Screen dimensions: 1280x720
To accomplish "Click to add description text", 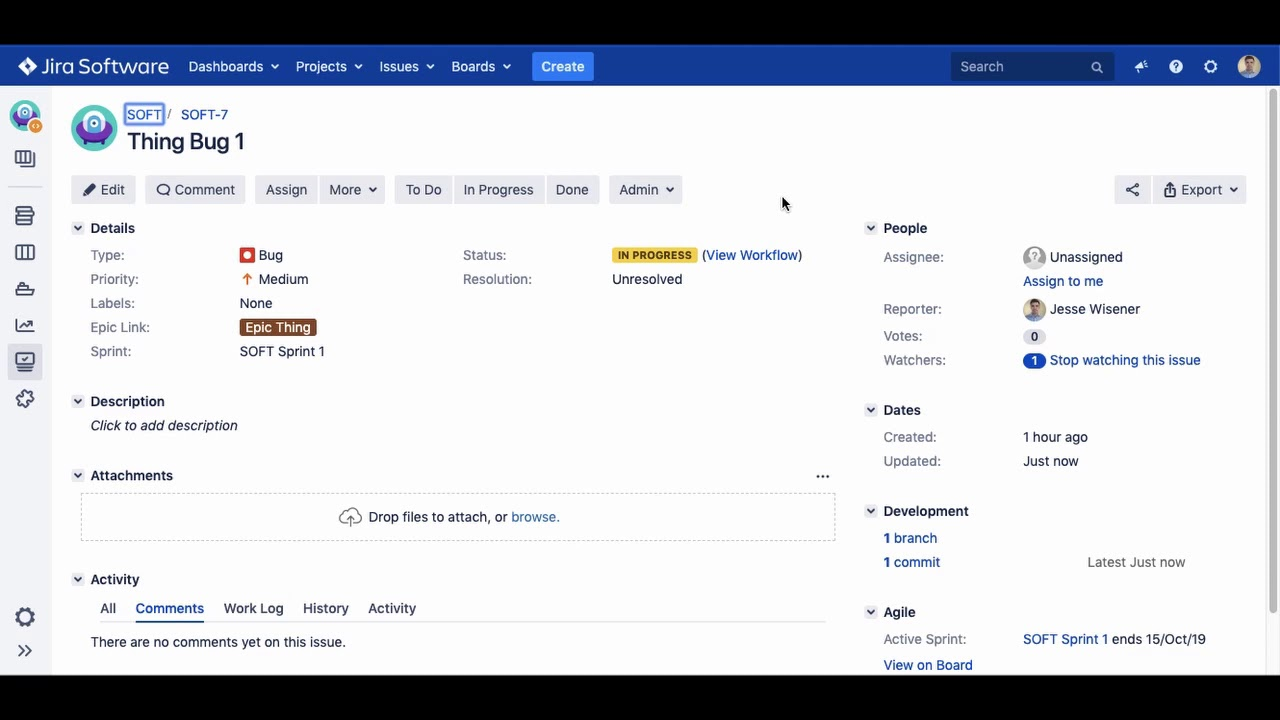I will tap(164, 426).
